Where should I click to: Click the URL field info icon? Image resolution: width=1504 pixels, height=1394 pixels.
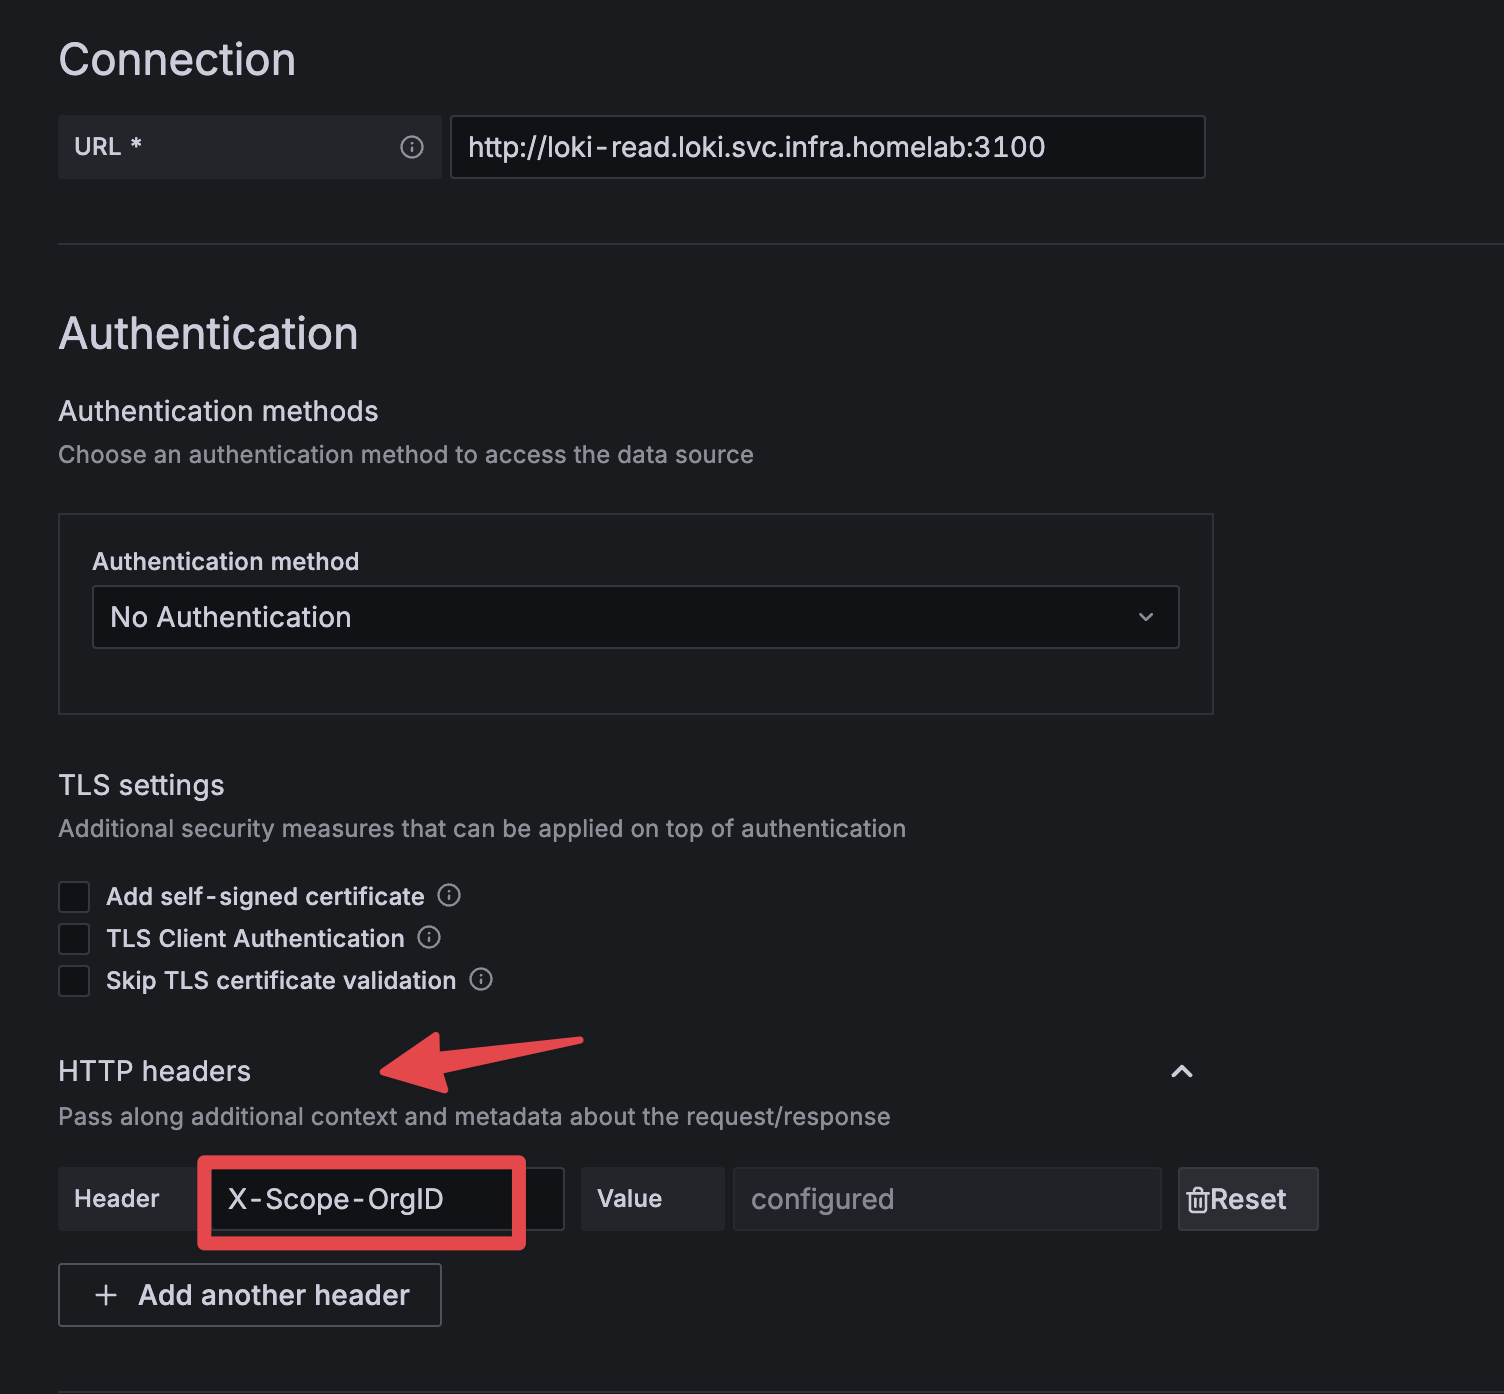pyautogui.click(x=412, y=147)
